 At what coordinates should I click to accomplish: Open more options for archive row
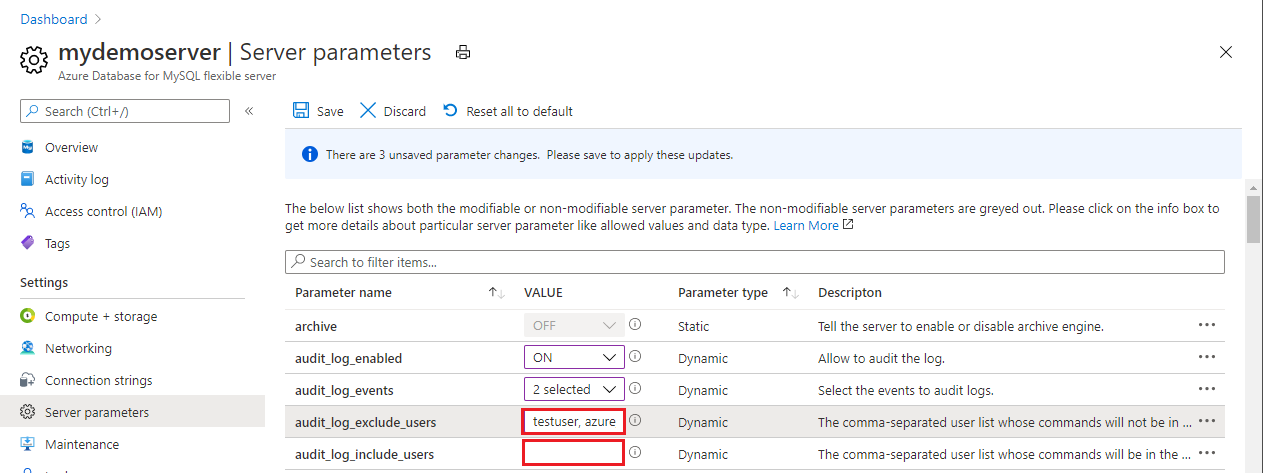pos(1207,325)
